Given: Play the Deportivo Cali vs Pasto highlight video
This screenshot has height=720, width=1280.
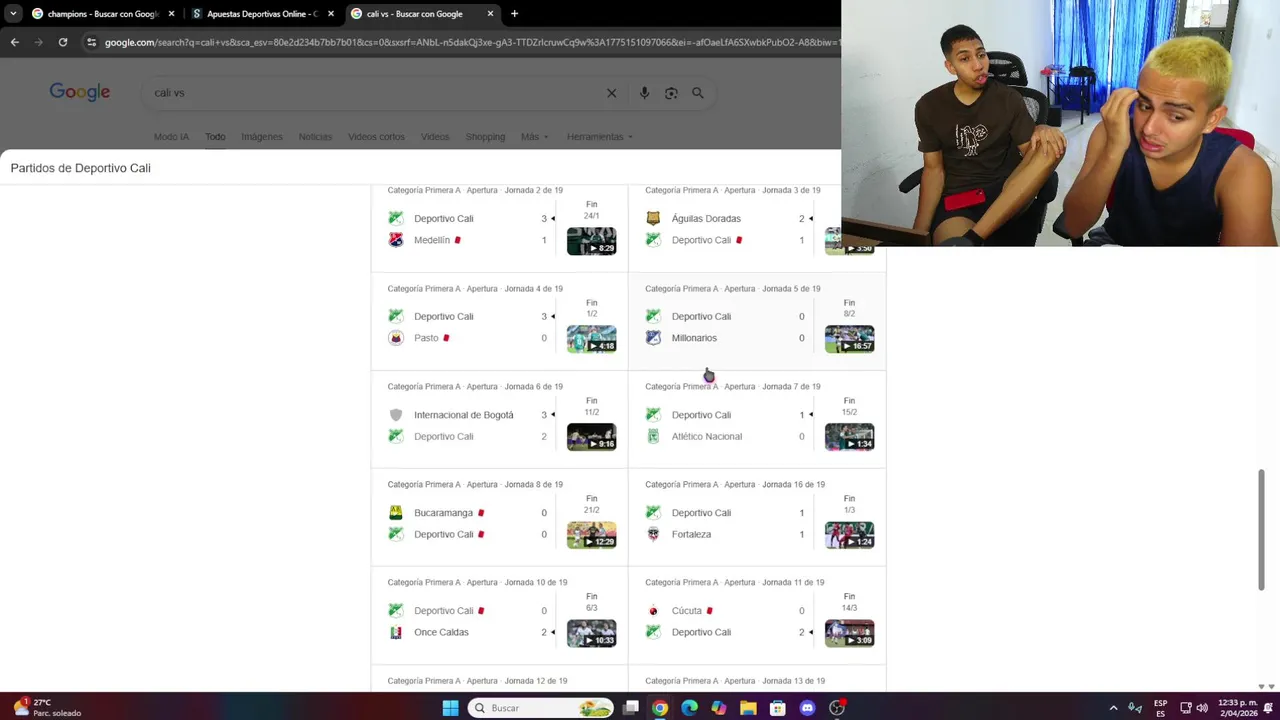Looking at the screenshot, I should 592,339.
